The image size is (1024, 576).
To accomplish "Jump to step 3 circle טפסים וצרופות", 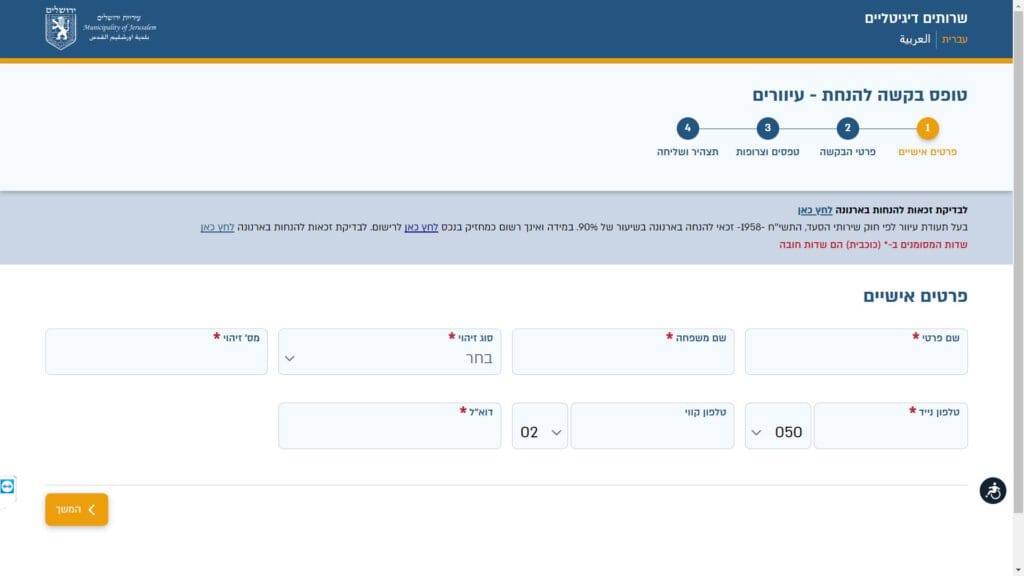I will [767, 128].
